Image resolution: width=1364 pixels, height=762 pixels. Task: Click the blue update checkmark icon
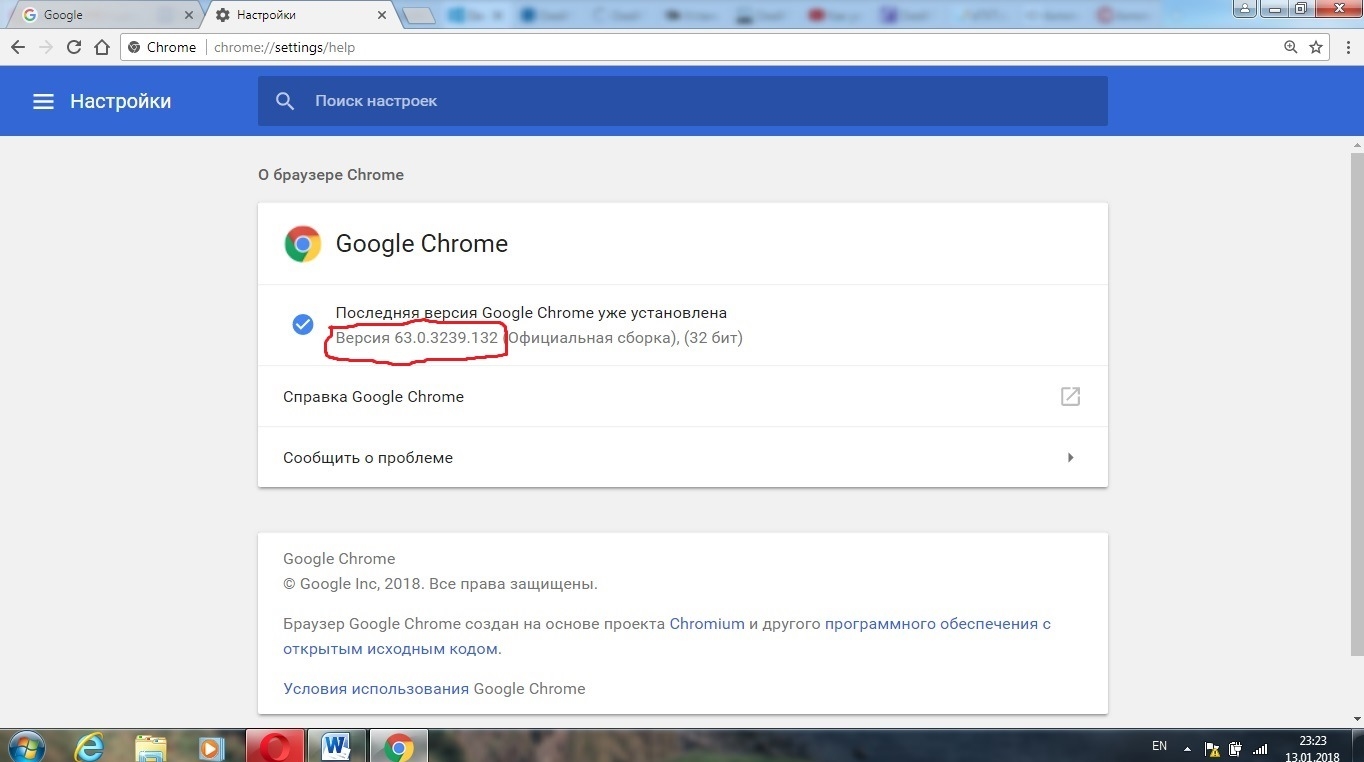(302, 325)
